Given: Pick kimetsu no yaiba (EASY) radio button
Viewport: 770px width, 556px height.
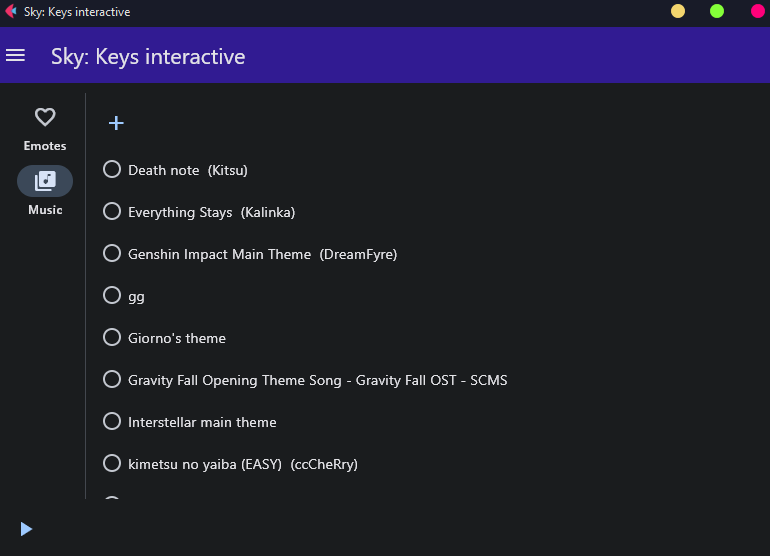Looking at the screenshot, I should pyautogui.click(x=112, y=463).
